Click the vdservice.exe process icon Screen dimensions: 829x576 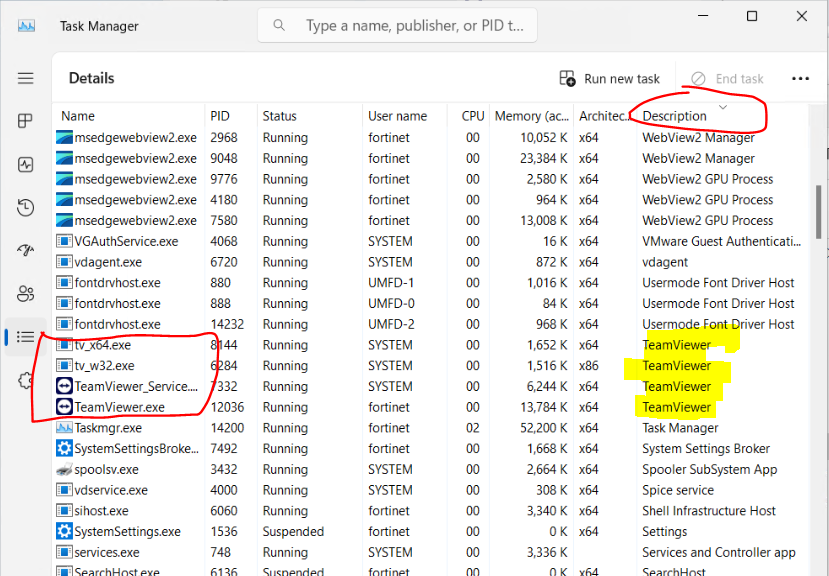point(64,490)
